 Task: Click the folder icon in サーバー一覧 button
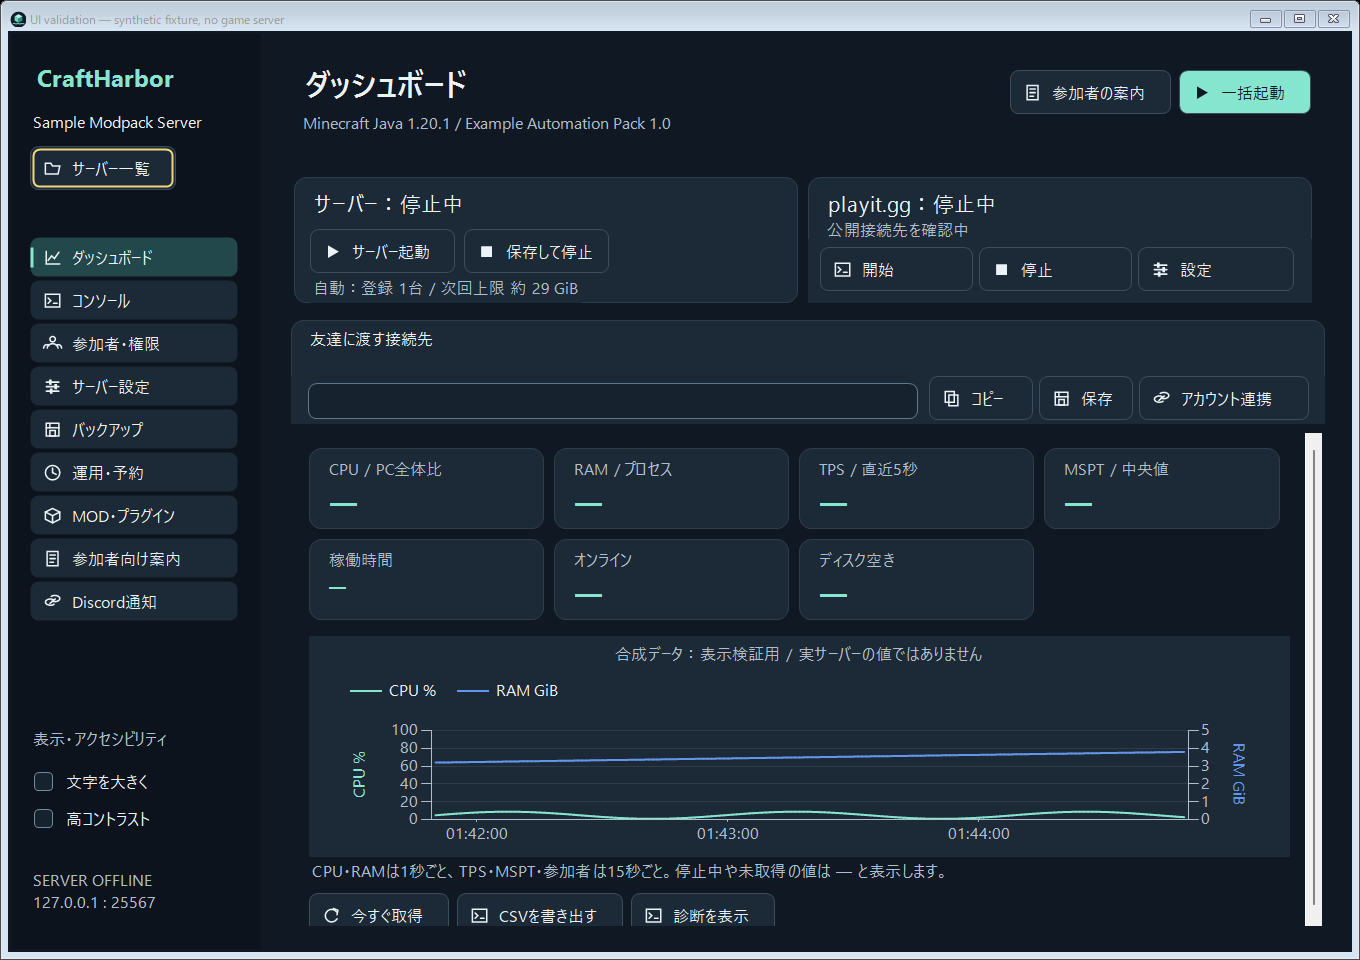coord(53,169)
